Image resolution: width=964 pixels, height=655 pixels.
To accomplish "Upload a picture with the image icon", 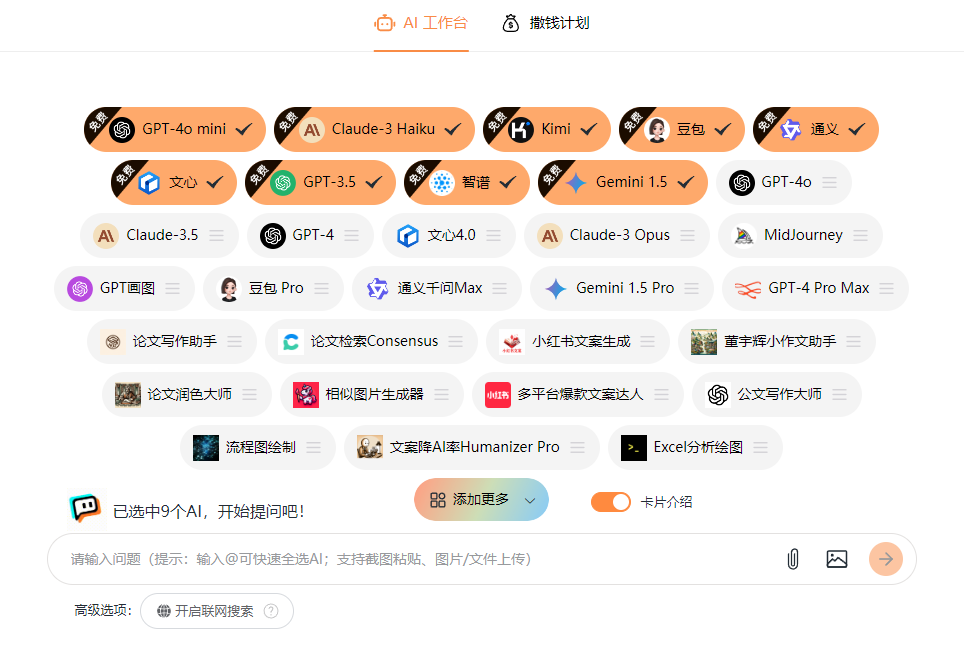I will point(837,559).
